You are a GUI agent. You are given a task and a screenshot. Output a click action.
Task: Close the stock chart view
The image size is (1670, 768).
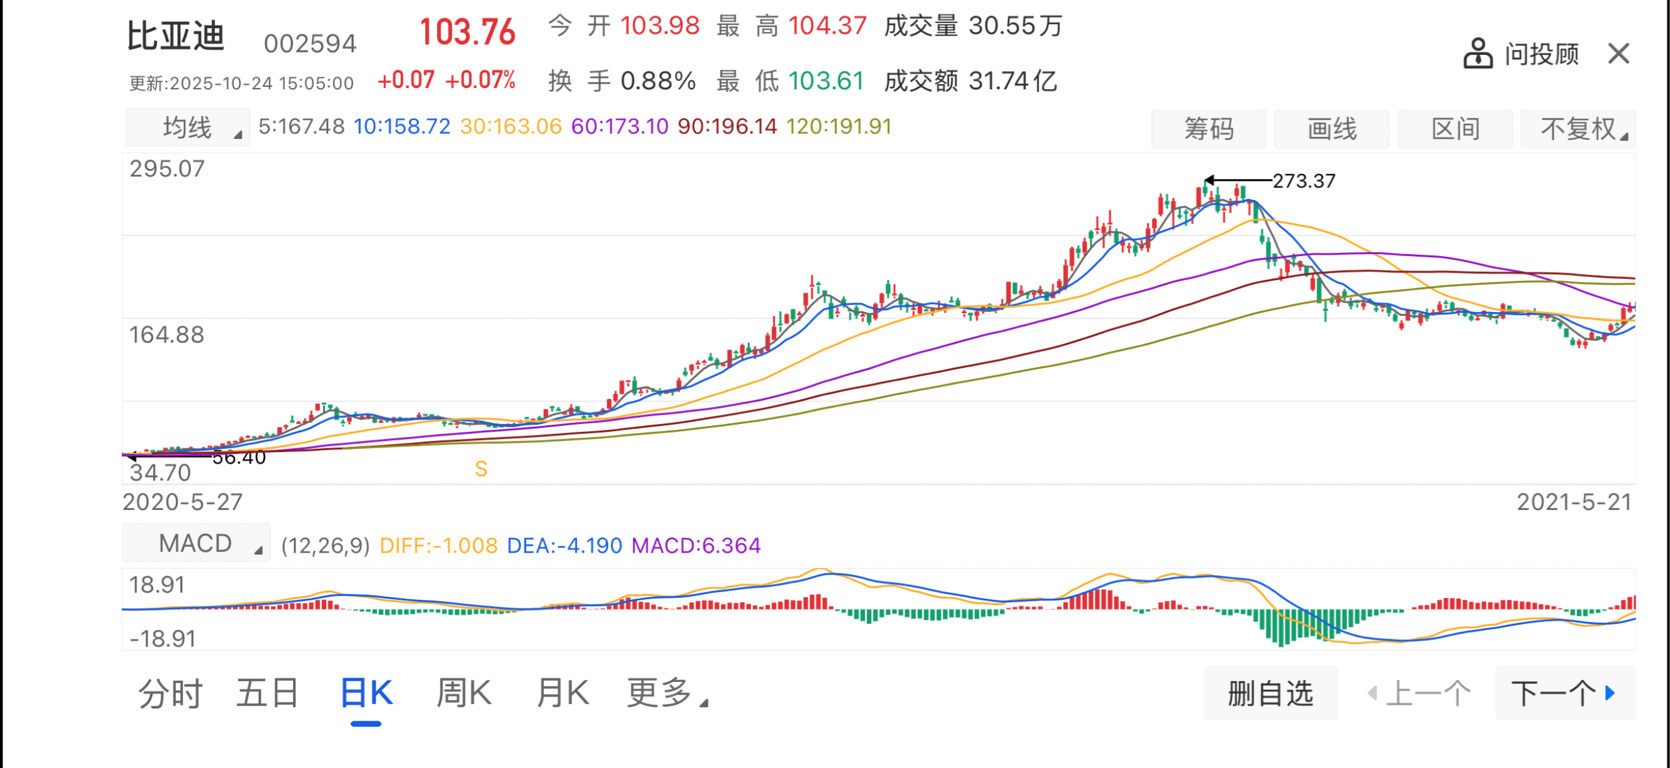tap(1618, 53)
